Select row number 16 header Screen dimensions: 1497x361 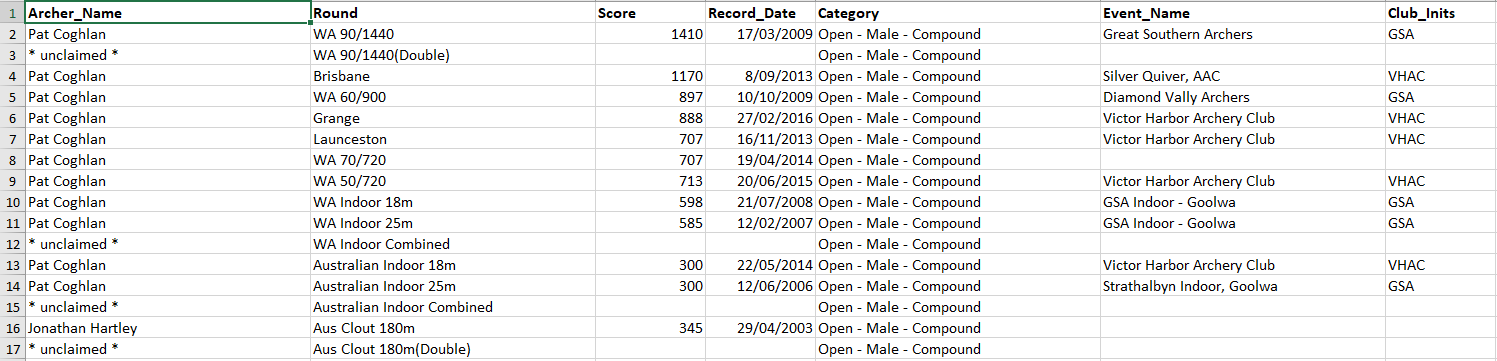pyautogui.click(x=12, y=328)
